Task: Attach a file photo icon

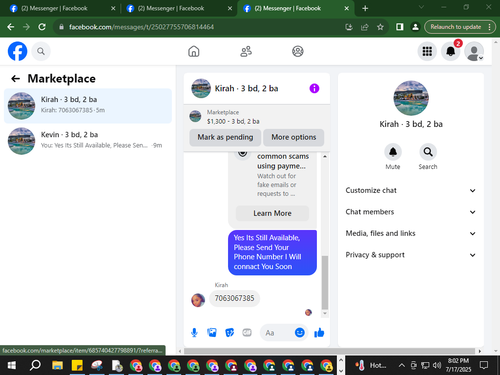Action: [x=212, y=332]
